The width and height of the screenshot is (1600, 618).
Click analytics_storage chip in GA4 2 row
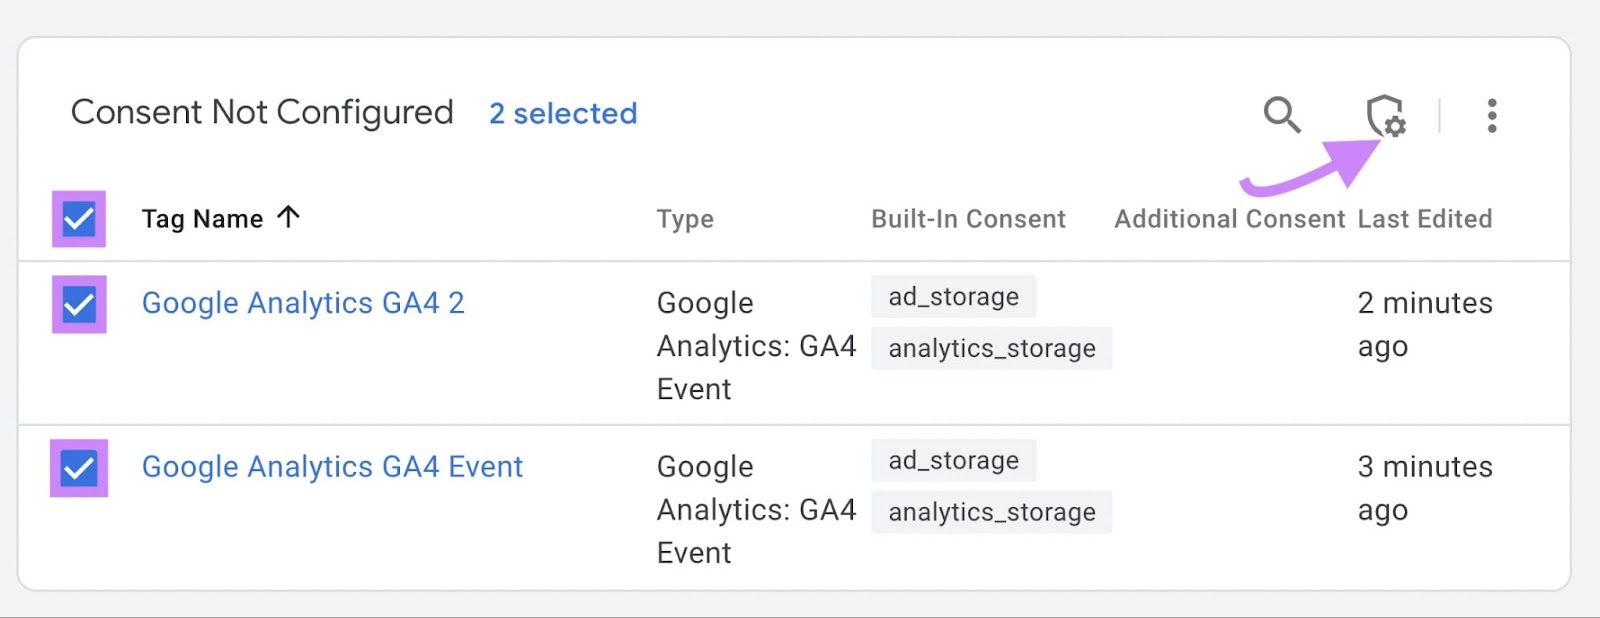tap(992, 348)
